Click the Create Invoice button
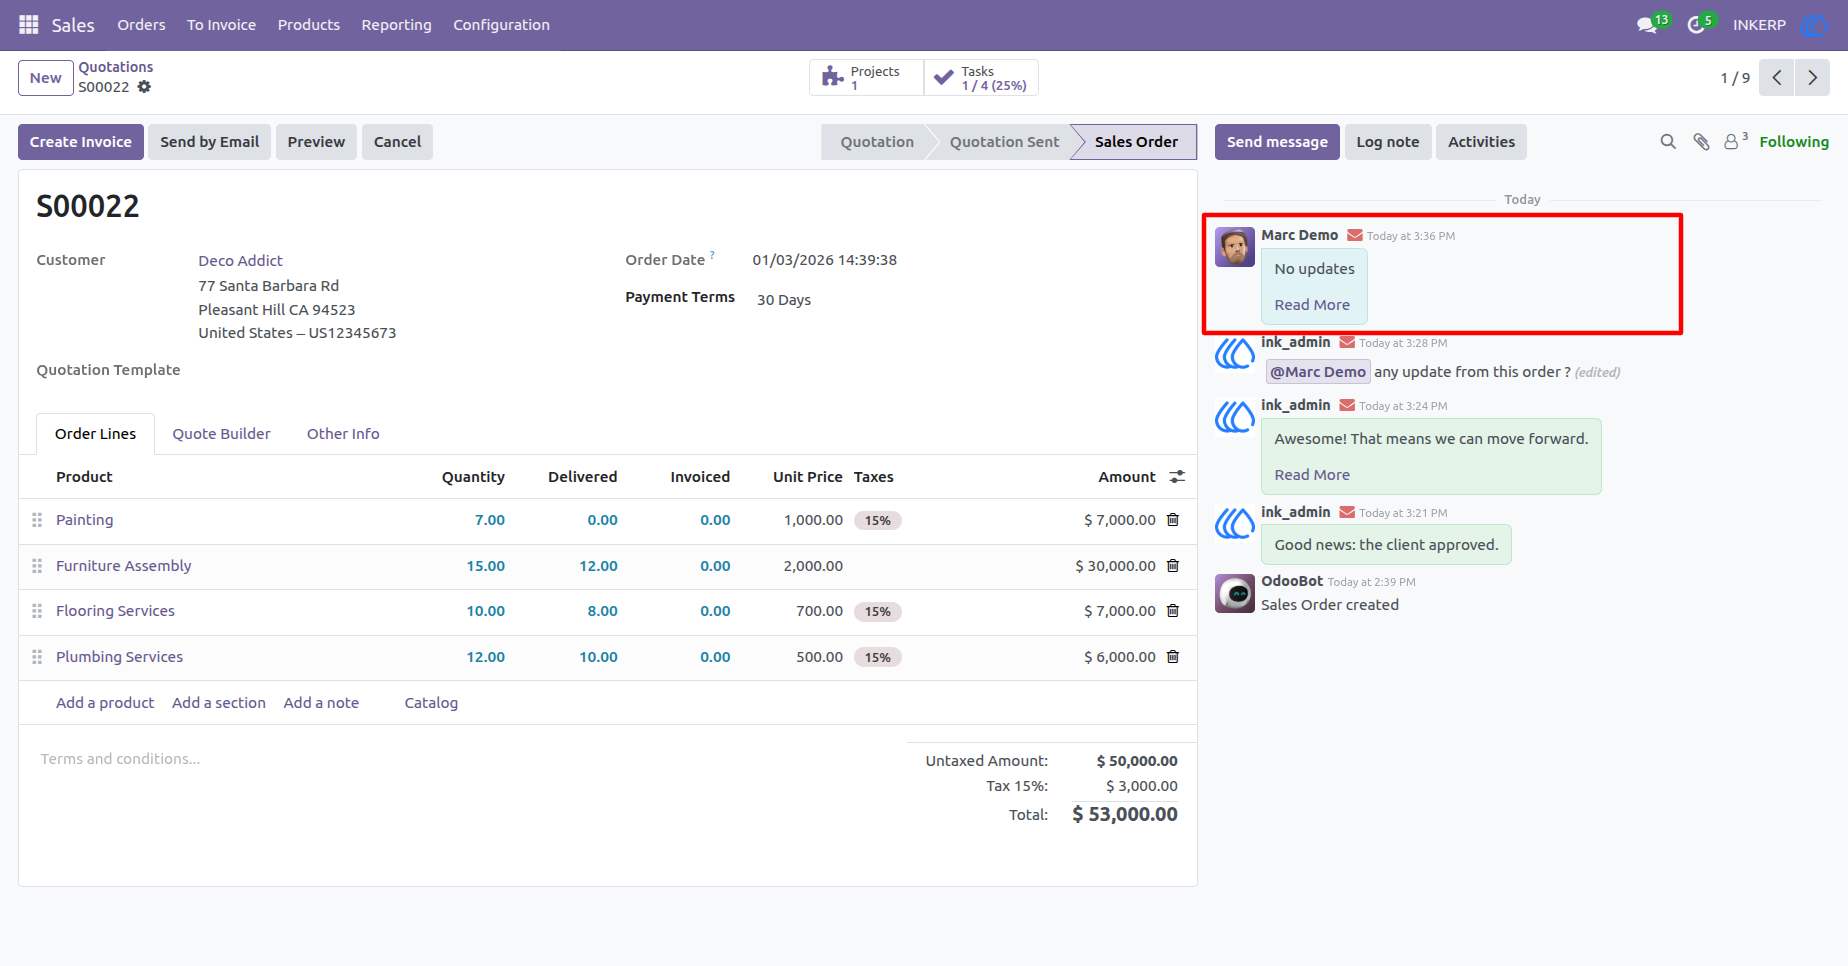Image resolution: width=1848 pixels, height=966 pixels. (81, 142)
